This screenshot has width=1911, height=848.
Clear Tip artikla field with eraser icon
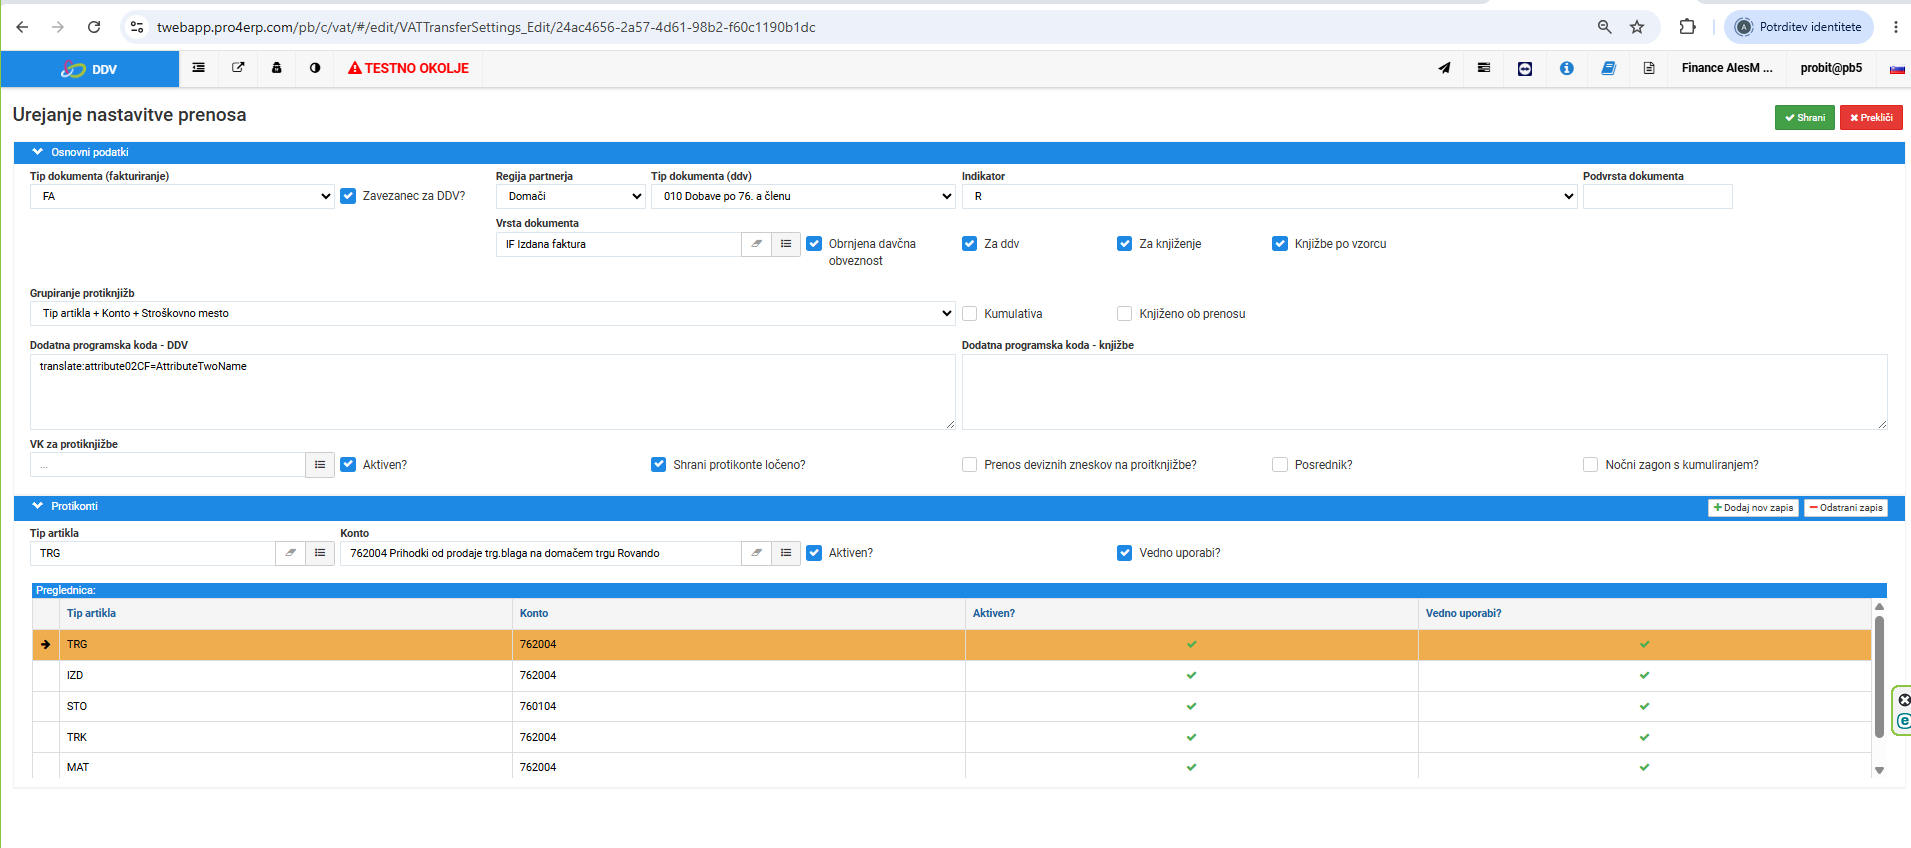pos(291,553)
